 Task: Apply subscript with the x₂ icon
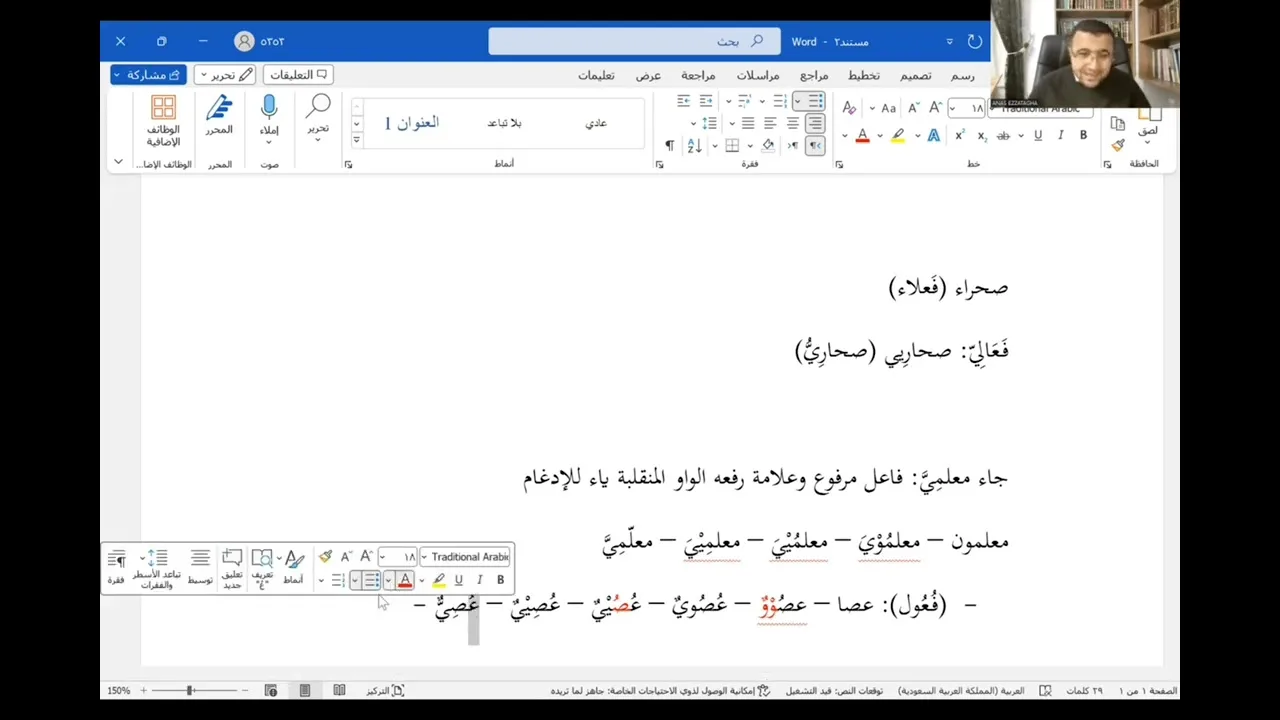click(x=982, y=135)
